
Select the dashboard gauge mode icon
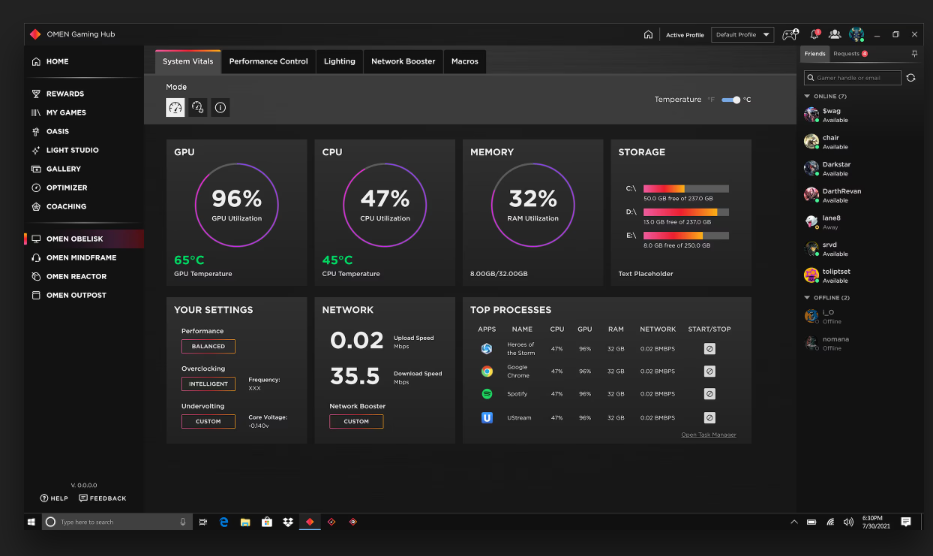(175, 108)
